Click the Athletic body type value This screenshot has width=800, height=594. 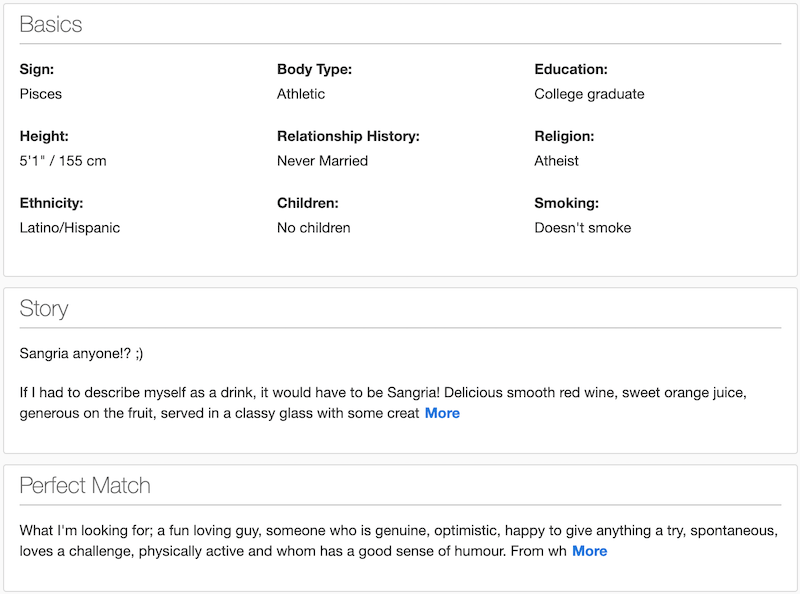tap(301, 94)
